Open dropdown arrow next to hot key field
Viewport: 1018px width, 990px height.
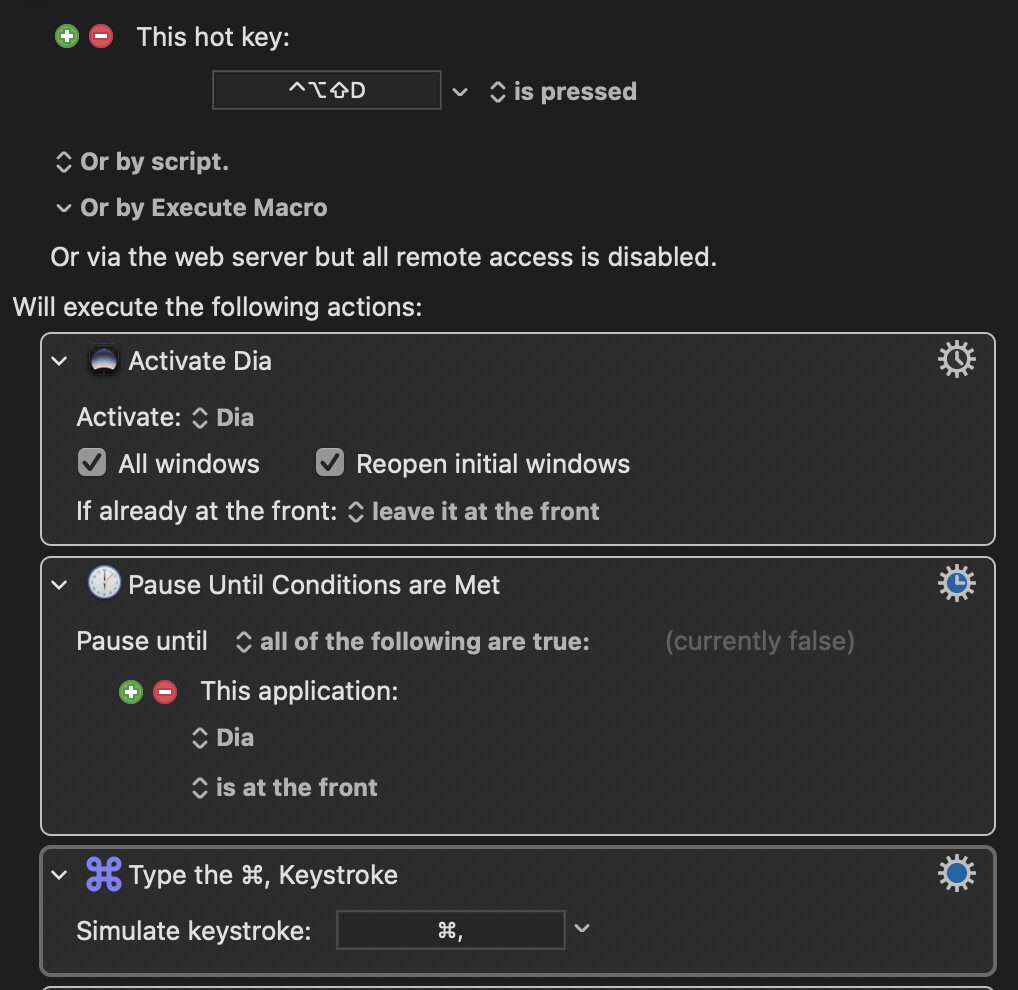(x=460, y=92)
